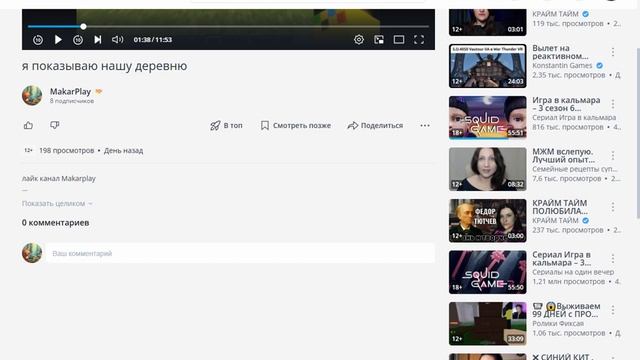Skip forward 10 seconds

point(78,40)
